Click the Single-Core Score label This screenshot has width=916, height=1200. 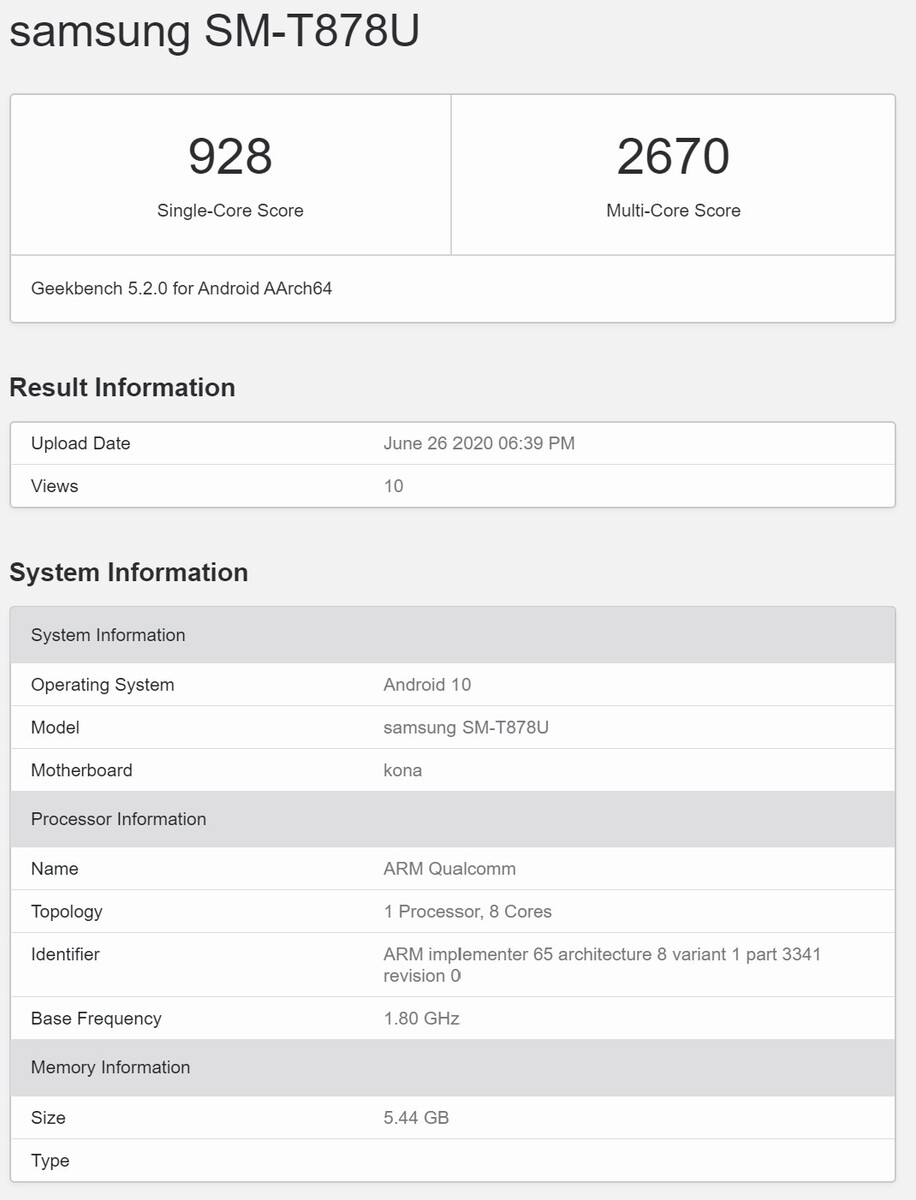tap(230, 211)
